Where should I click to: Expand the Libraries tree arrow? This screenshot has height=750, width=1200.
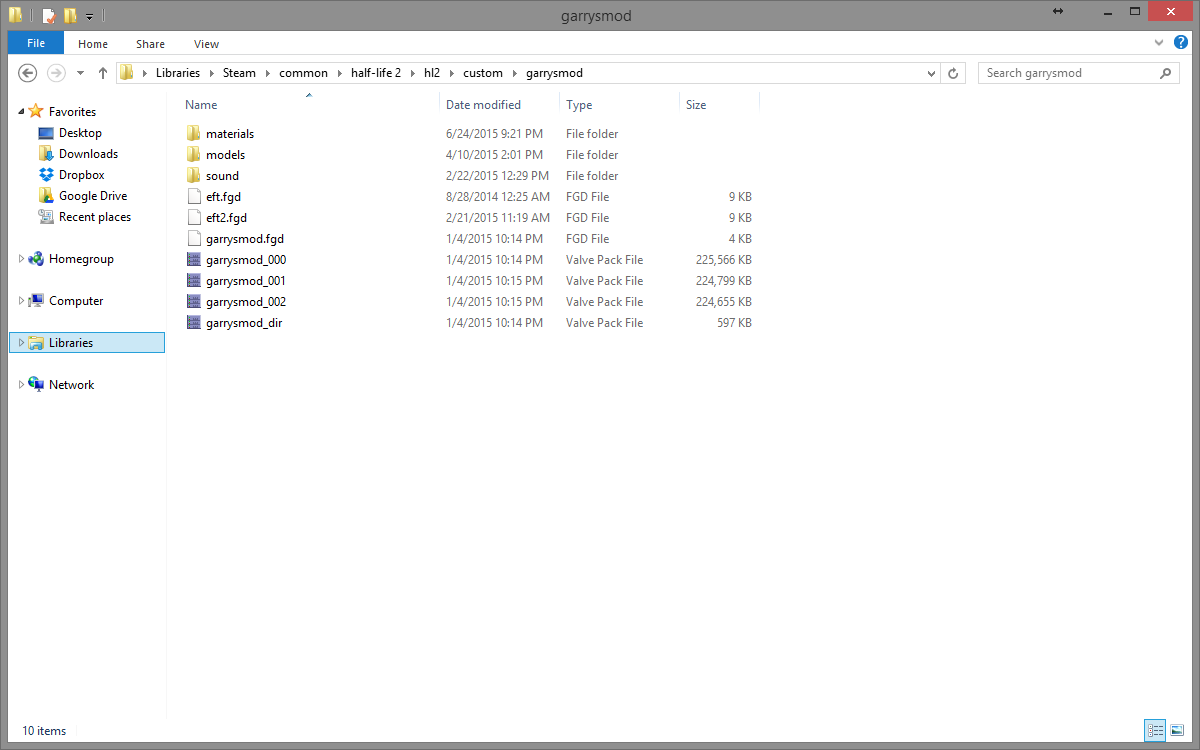click(22, 343)
